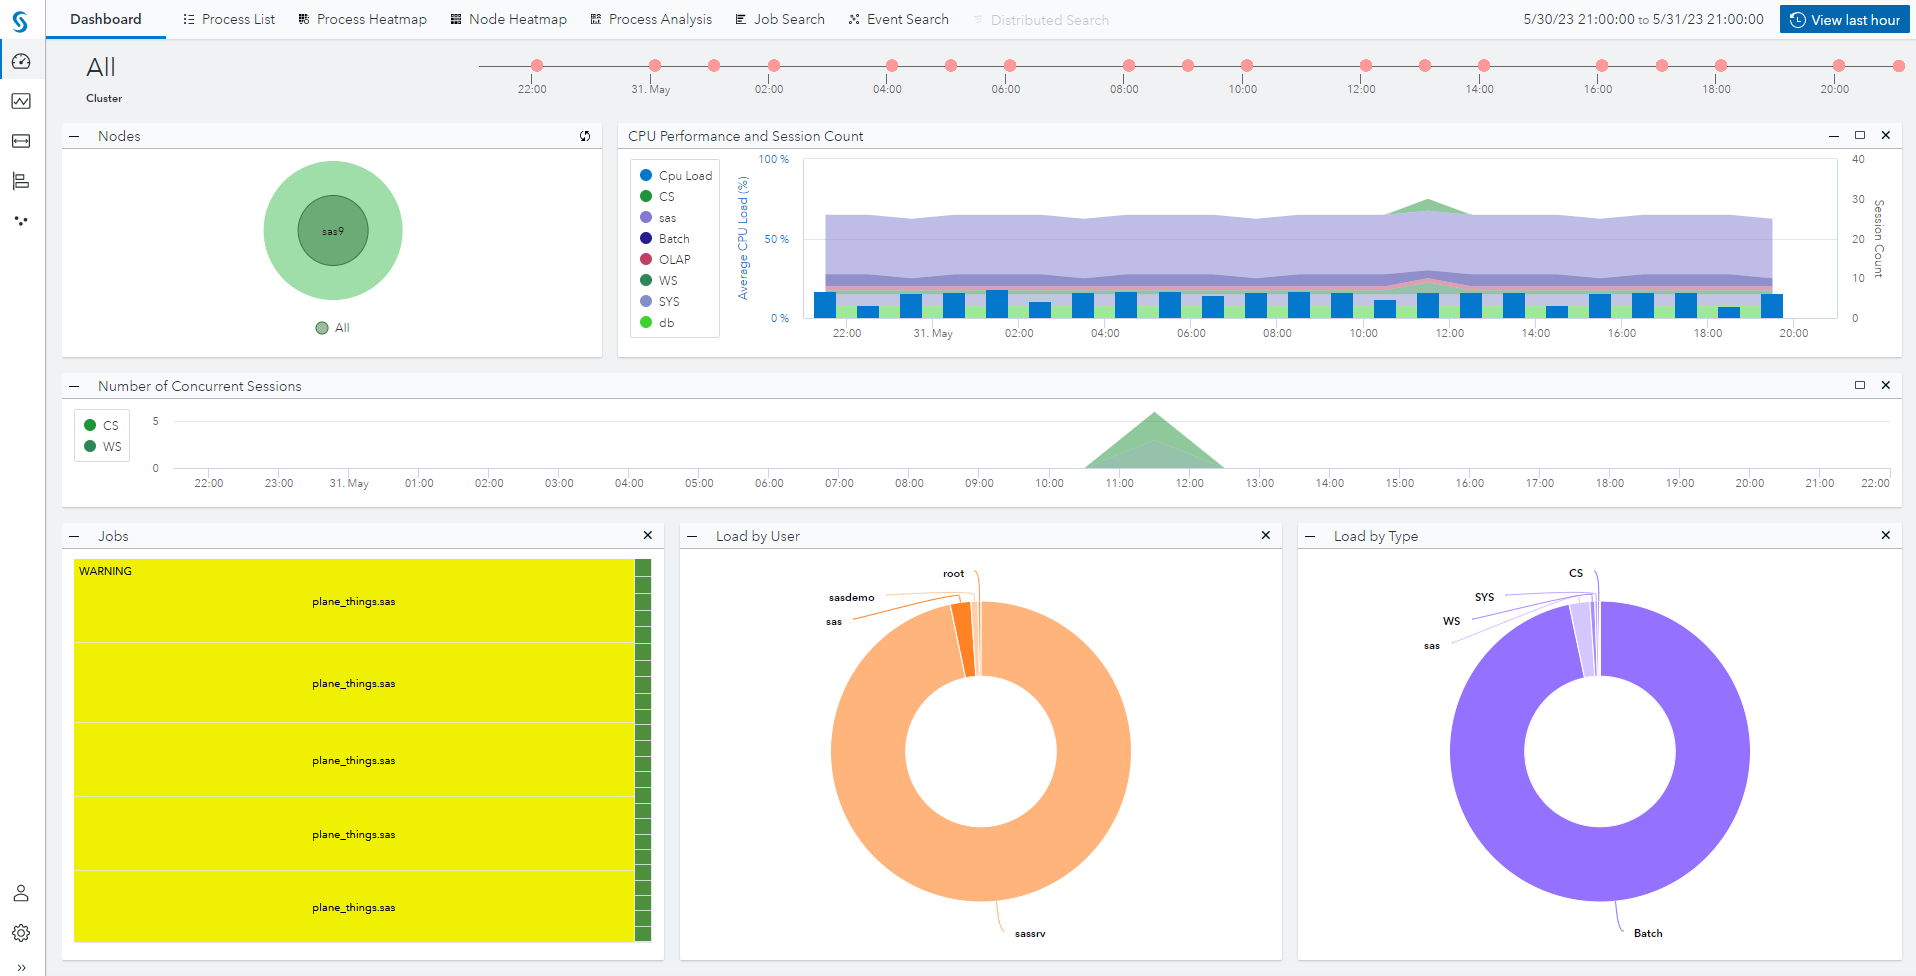Click the application logo at top left
This screenshot has width=1916, height=976.
tap(20, 20)
